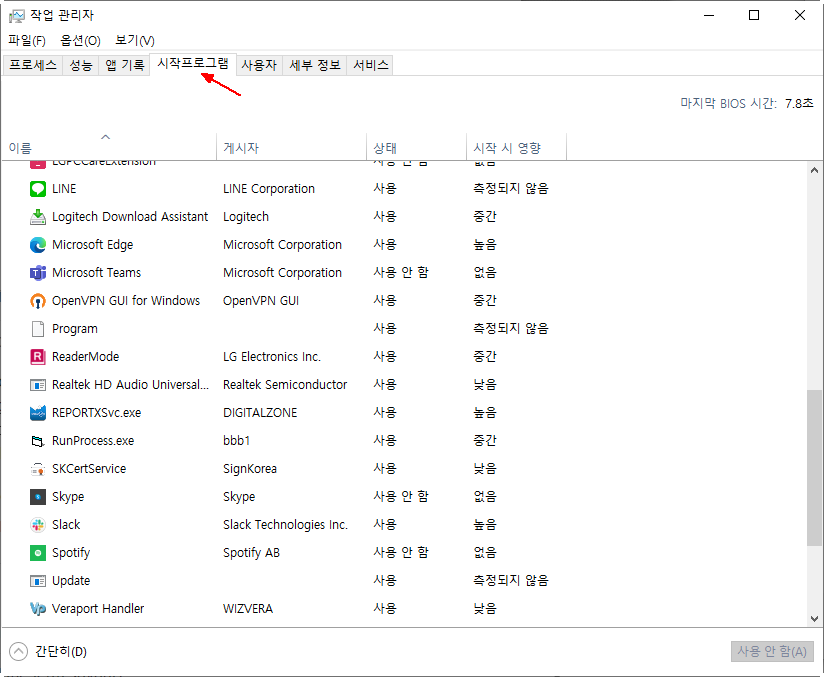Click the ReaderMode icon

(38, 357)
